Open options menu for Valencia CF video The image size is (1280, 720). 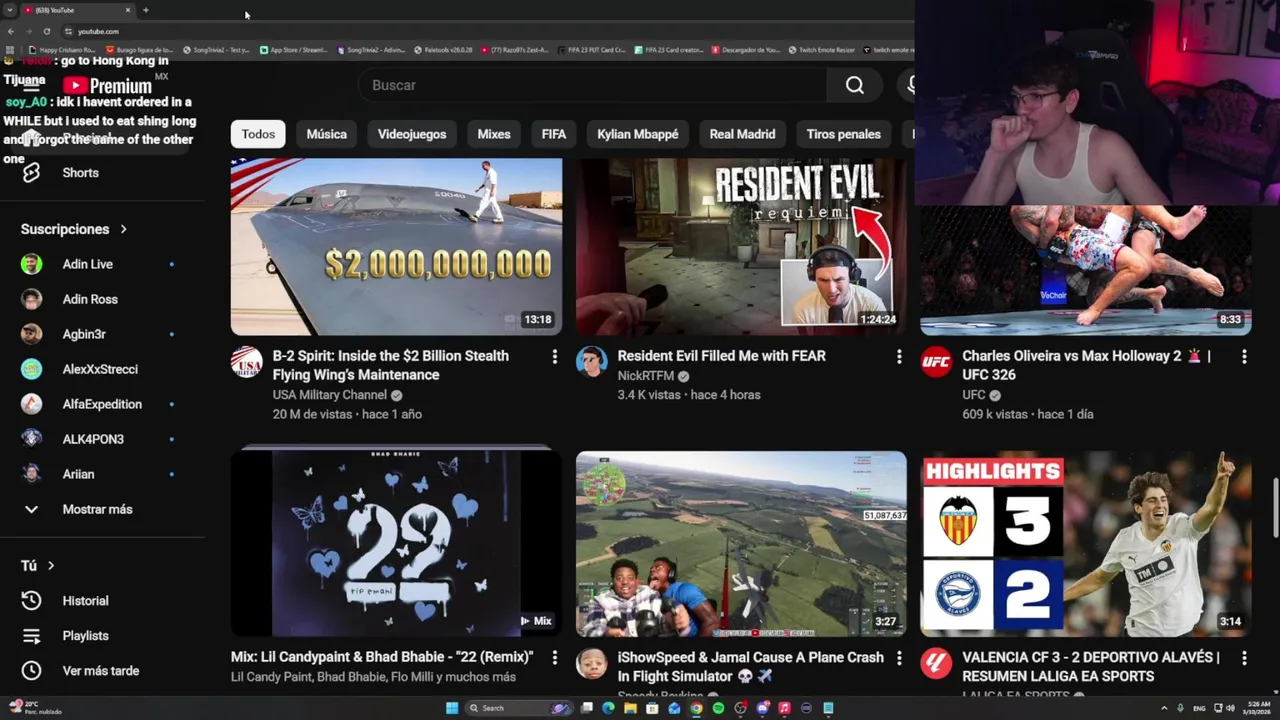tap(1244, 658)
